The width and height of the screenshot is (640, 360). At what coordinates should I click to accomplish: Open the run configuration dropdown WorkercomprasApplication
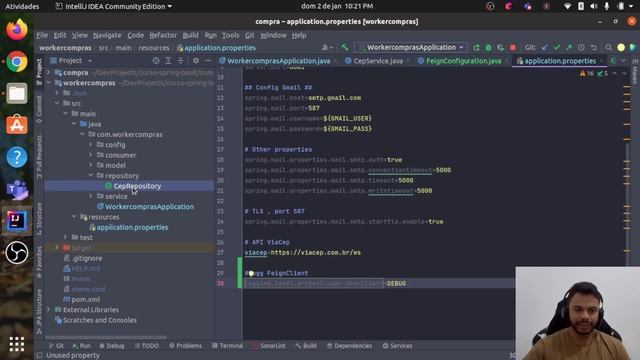point(411,47)
